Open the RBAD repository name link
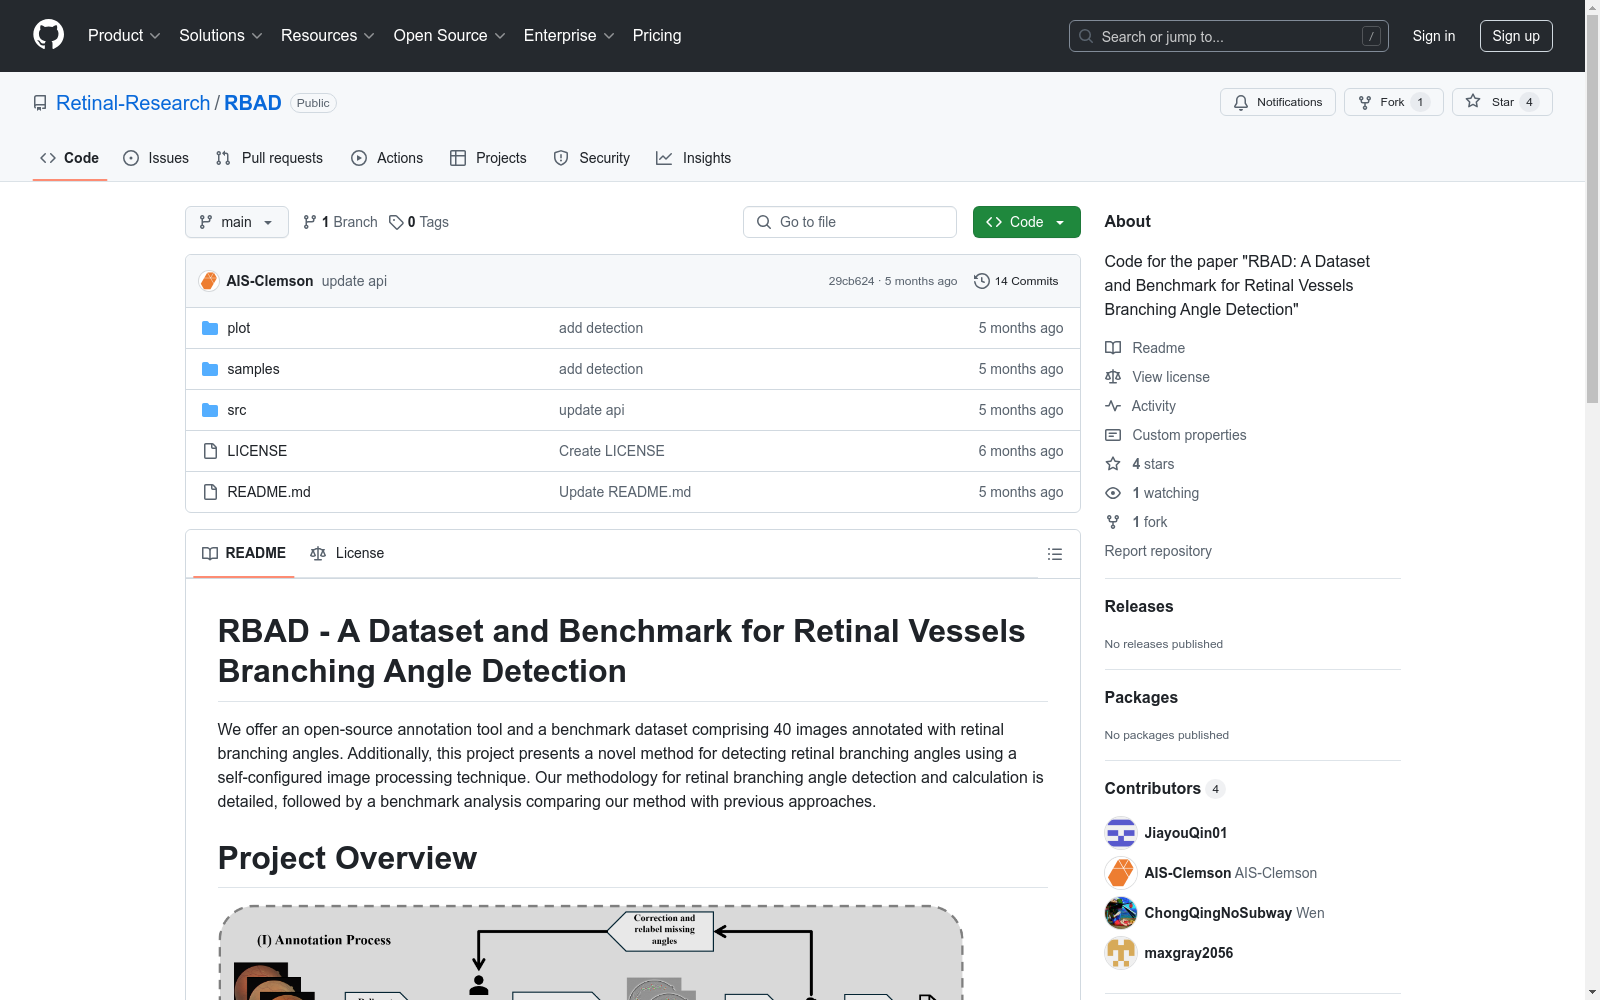Image resolution: width=1600 pixels, height=1000 pixels. click(253, 103)
